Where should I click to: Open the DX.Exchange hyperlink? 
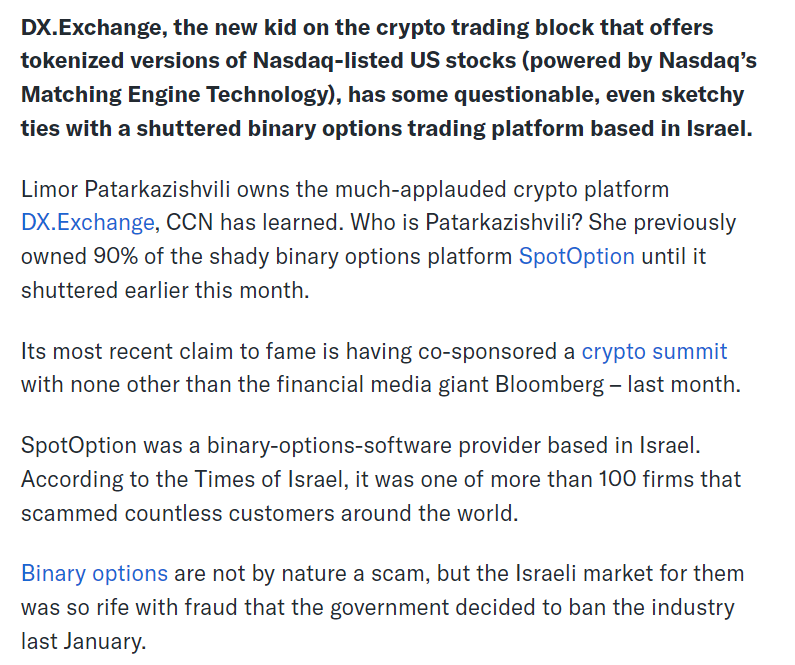click(87, 222)
